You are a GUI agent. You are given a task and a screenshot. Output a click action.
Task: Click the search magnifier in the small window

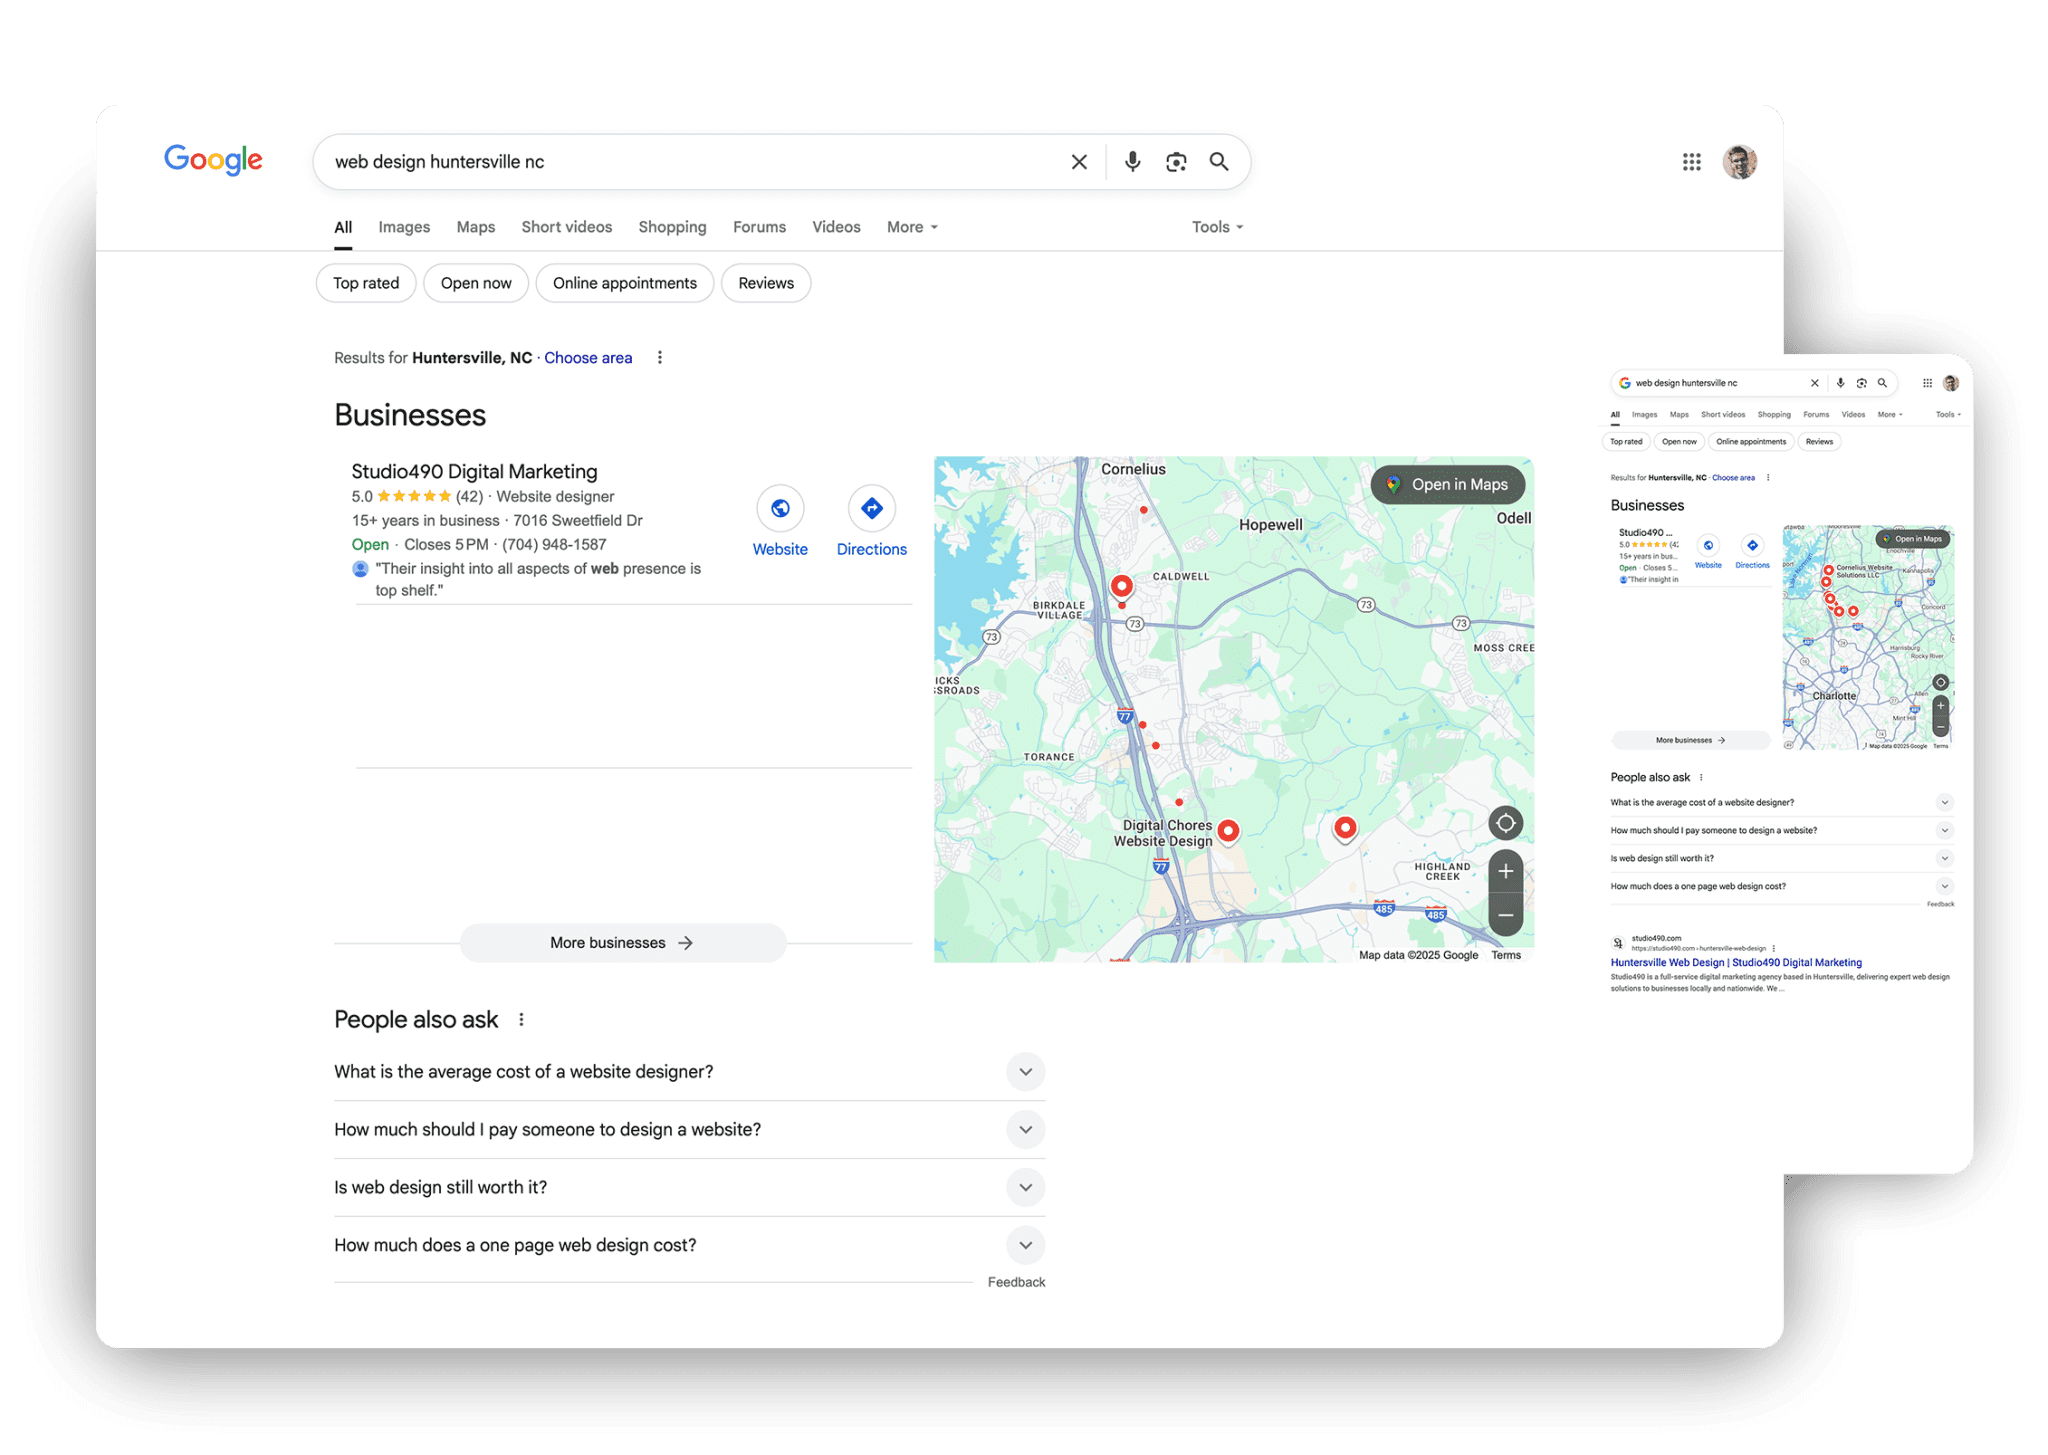pyautogui.click(x=1882, y=383)
